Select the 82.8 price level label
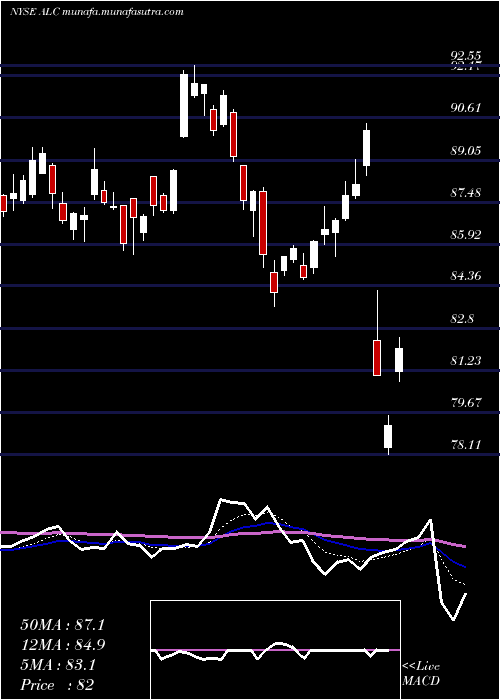 click(462, 319)
